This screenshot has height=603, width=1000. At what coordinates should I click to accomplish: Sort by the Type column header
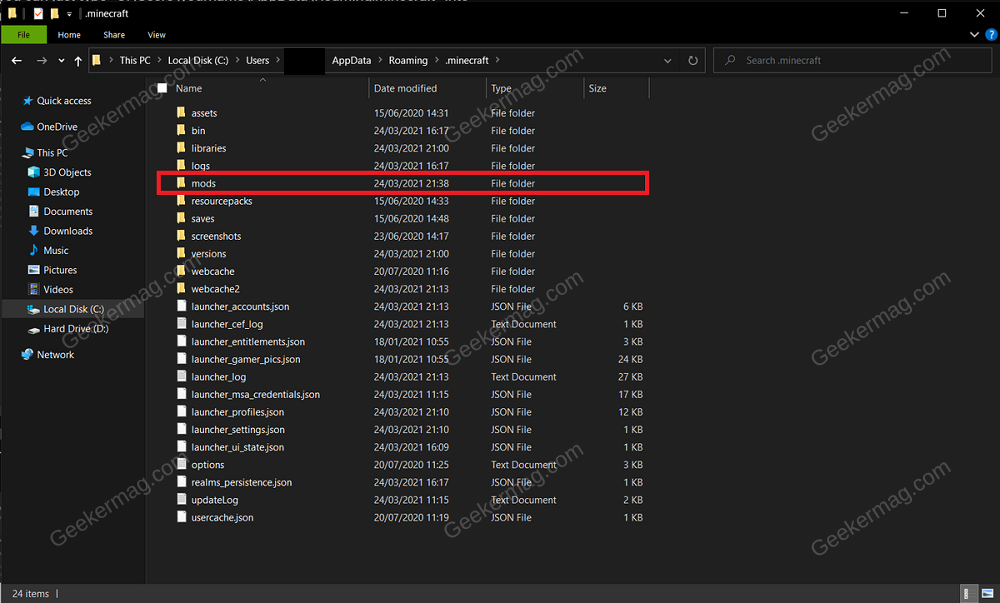501,89
